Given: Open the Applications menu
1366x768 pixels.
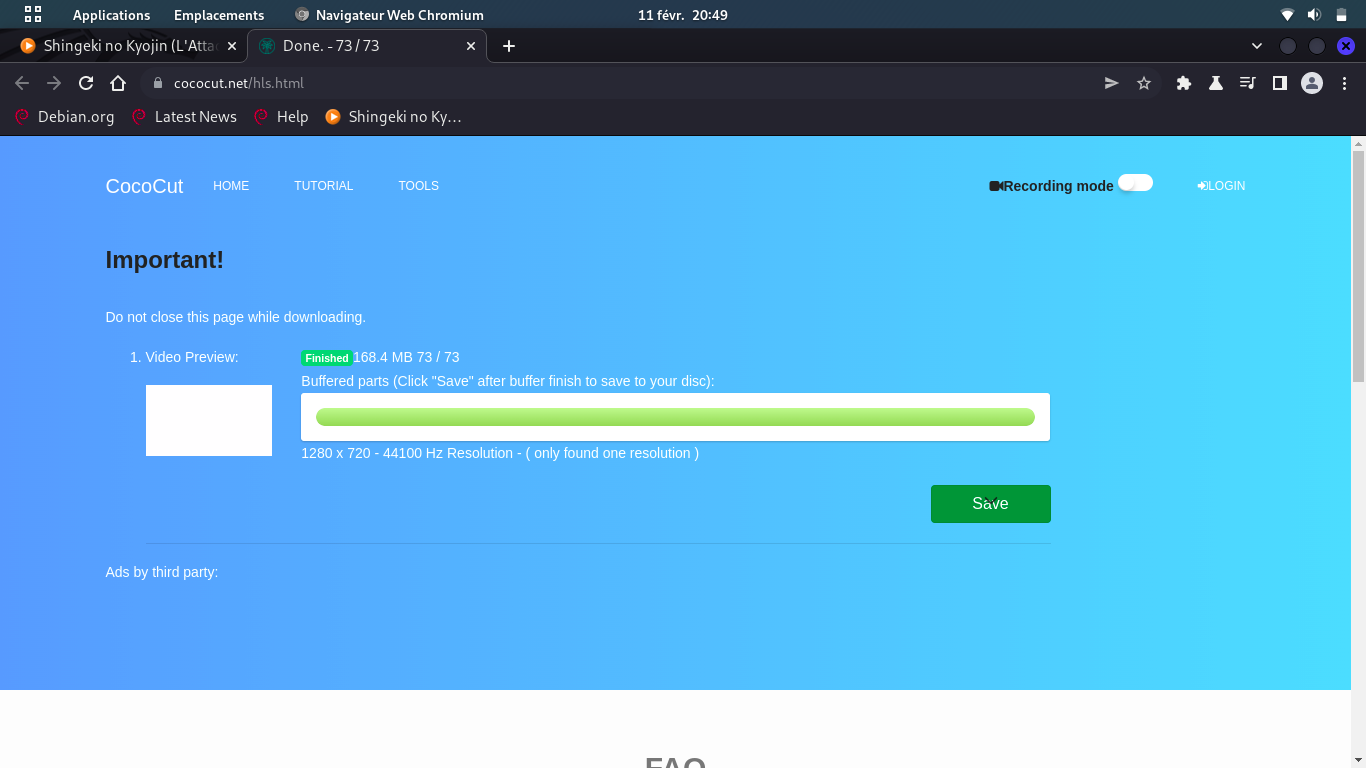Looking at the screenshot, I should 111,15.
